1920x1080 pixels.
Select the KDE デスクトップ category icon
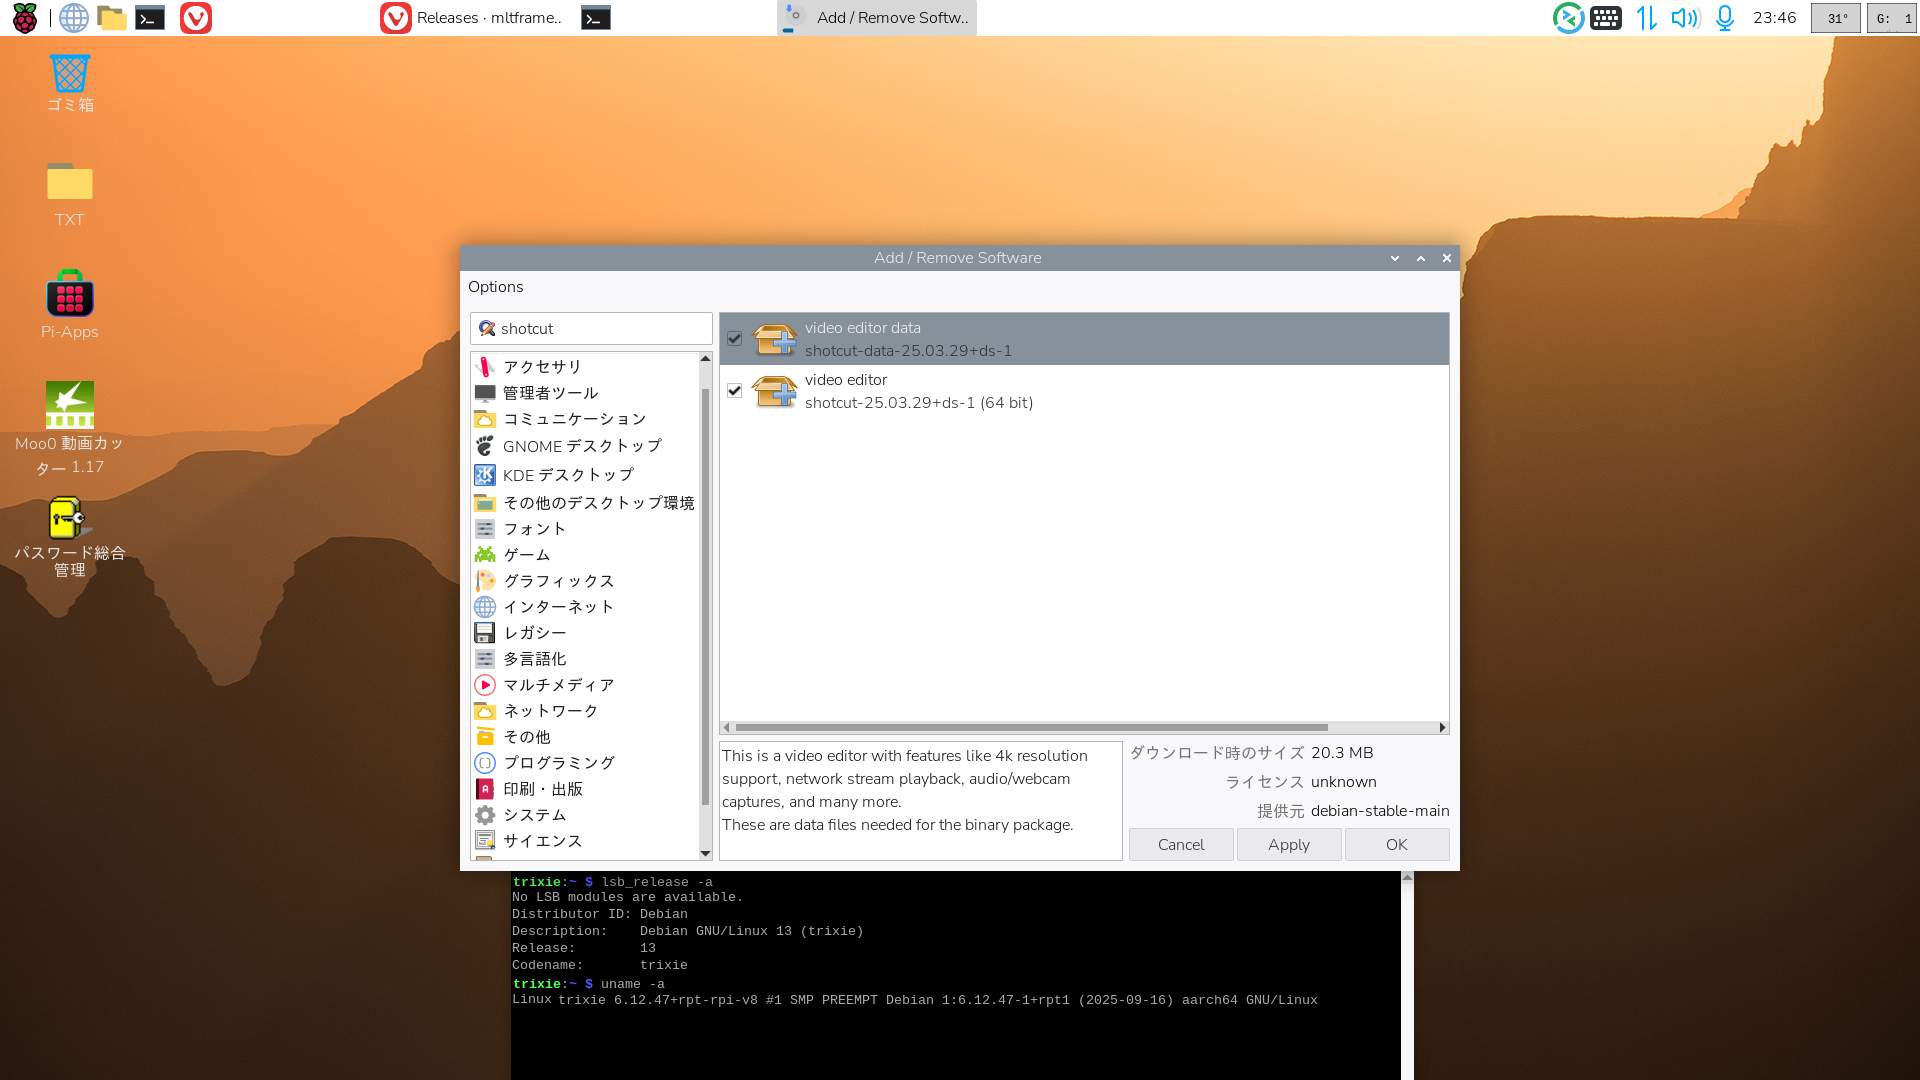point(485,475)
